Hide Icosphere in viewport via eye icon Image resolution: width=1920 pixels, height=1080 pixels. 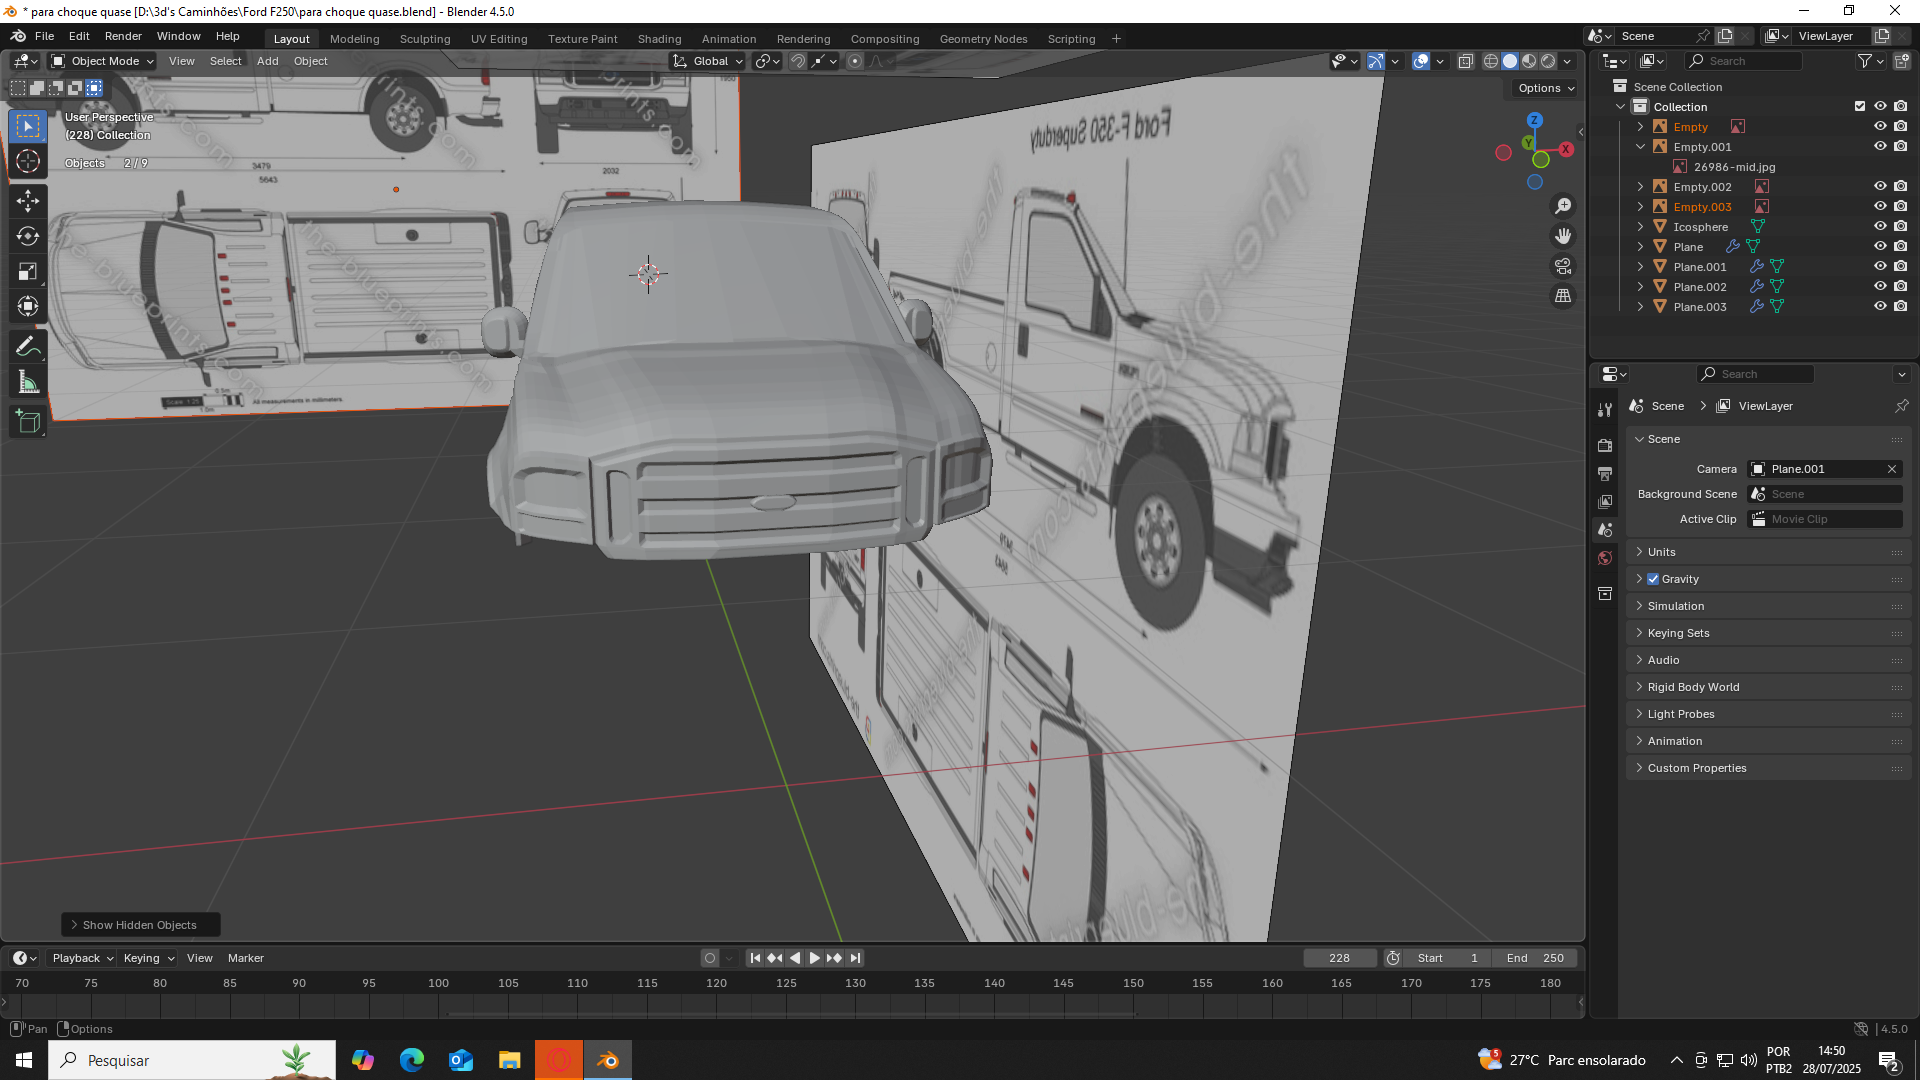(1880, 227)
